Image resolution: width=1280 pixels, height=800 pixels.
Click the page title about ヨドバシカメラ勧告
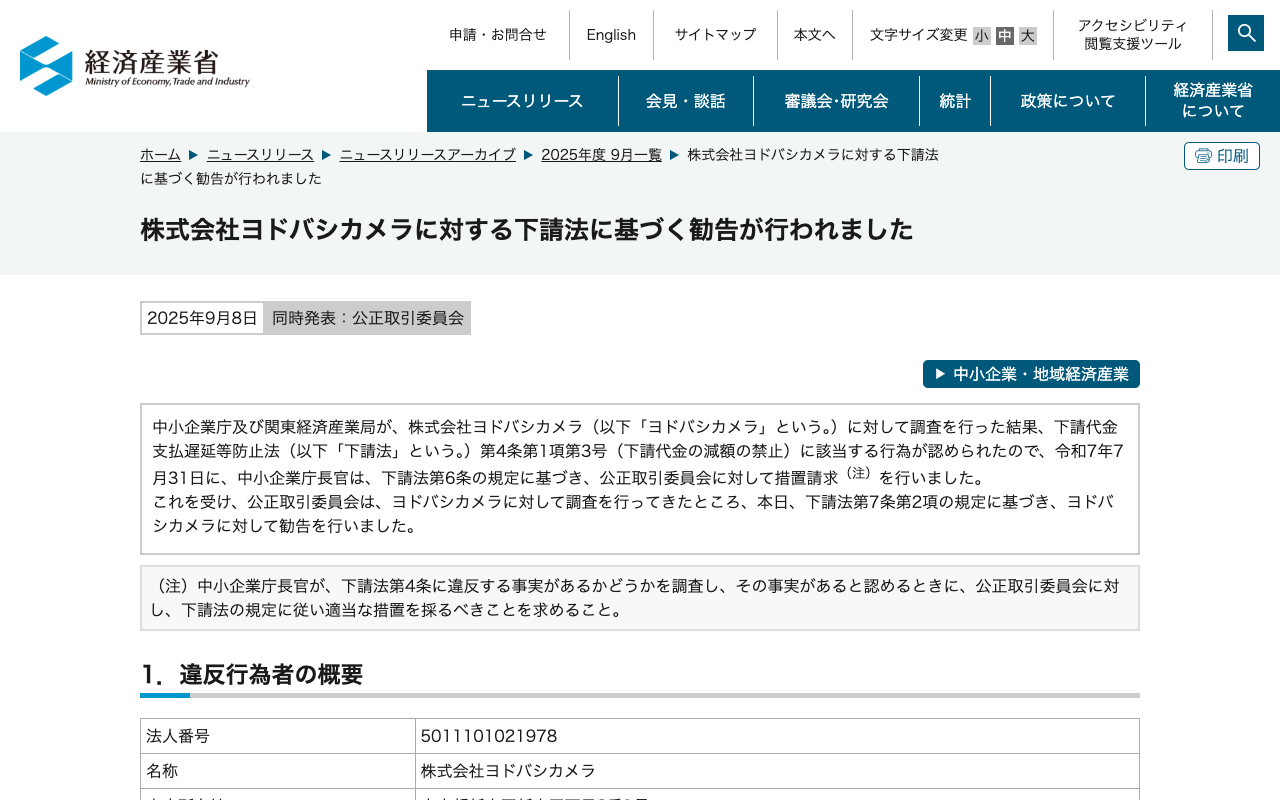527,229
